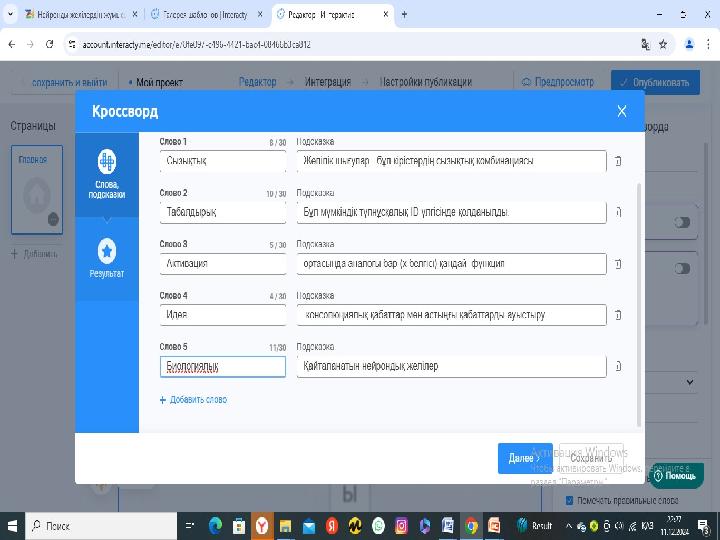Screen dimensions: 720x540
Task: Edit the Слово 3 field containing Активация
Action: pyautogui.click(x=223, y=264)
